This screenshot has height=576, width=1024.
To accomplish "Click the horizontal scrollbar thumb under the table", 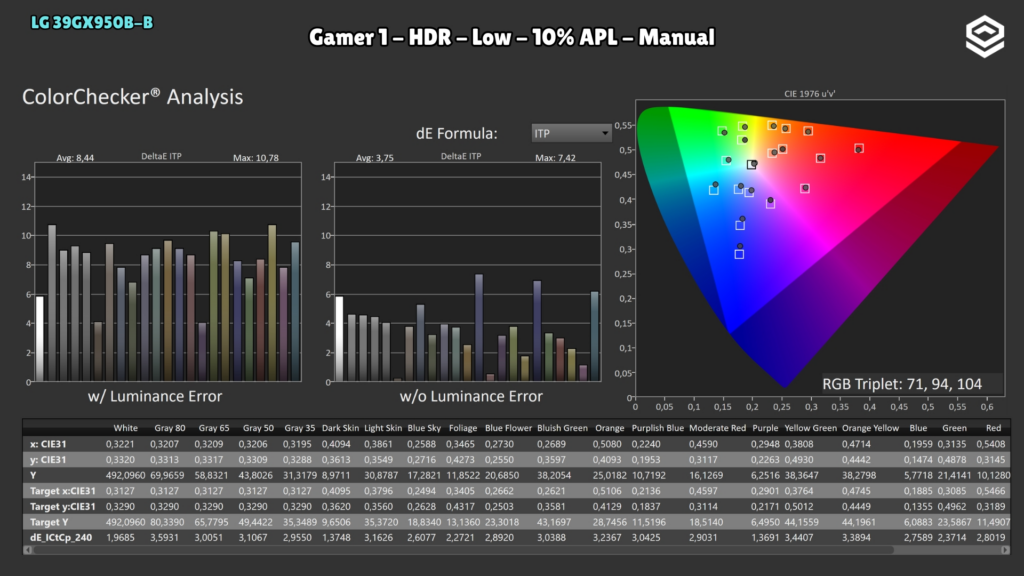I will [x=463, y=550].
